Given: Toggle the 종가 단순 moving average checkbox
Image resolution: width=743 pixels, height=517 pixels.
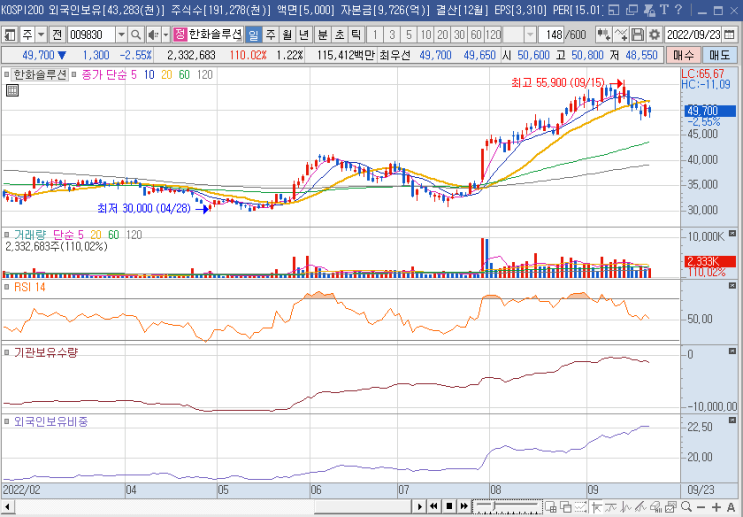Looking at the screenshot, I should 74,75.
